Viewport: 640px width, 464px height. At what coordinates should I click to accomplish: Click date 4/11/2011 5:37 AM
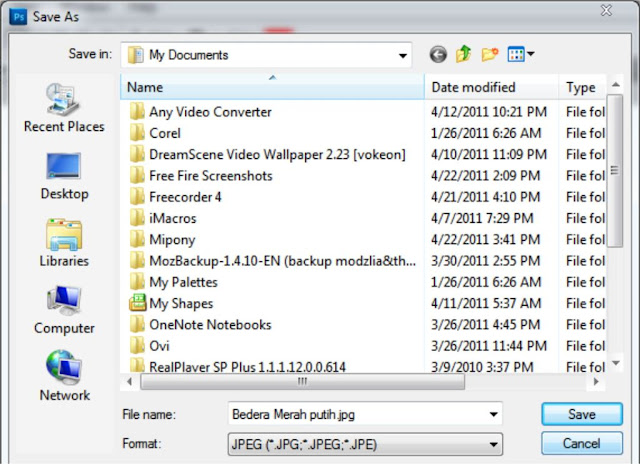point(486,303)
